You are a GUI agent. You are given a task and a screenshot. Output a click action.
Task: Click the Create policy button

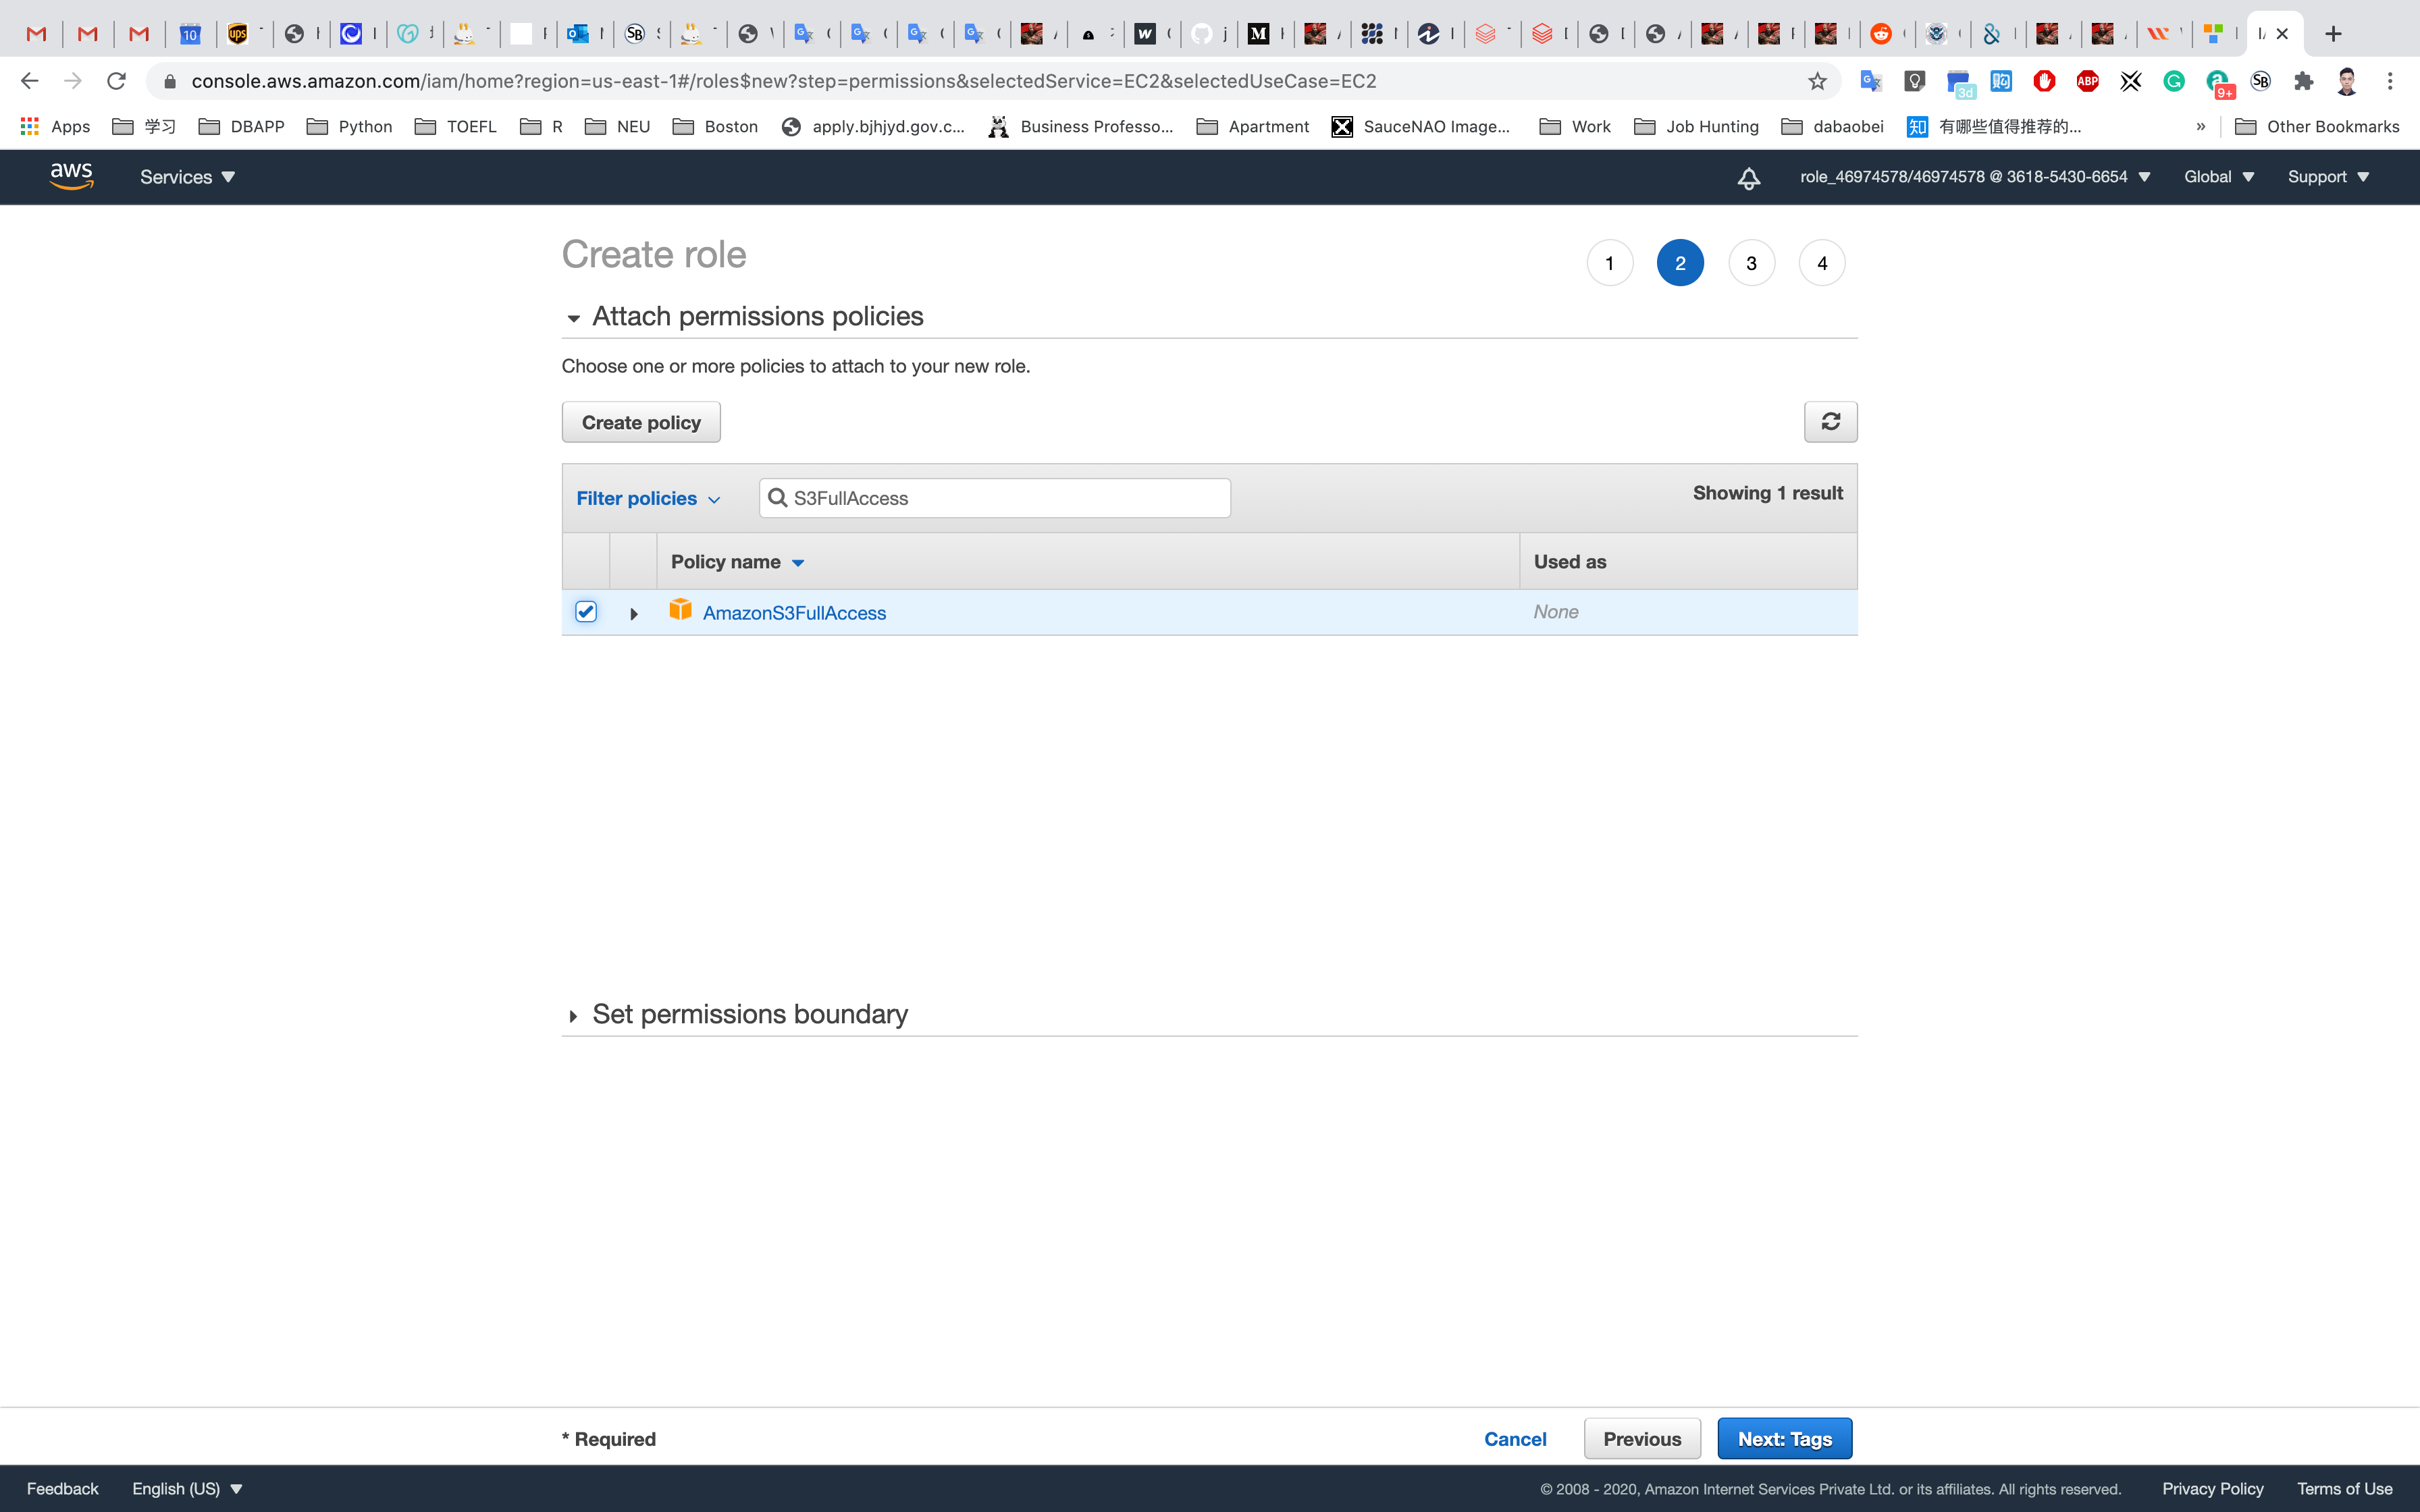pos(641,422)
